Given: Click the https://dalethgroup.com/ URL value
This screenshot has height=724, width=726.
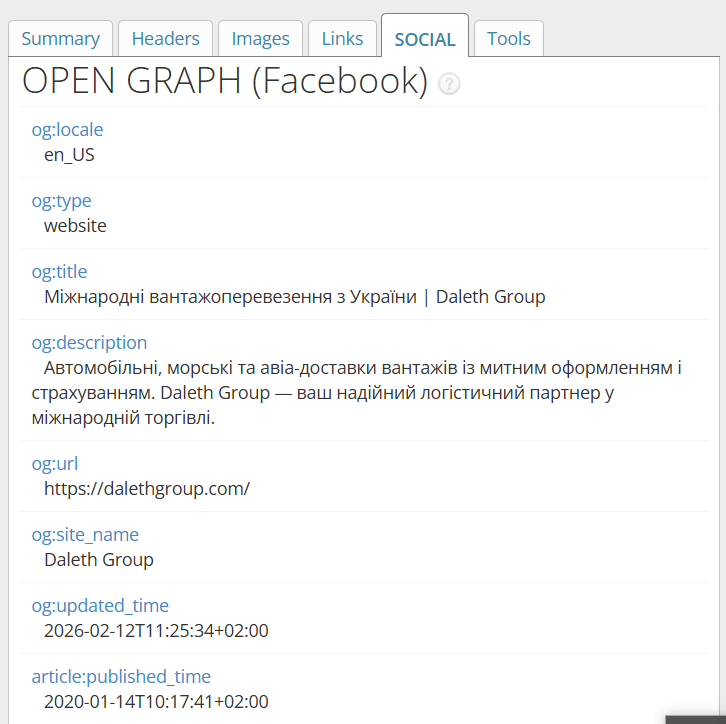Looking at the screenshot, I should [147, 489].
